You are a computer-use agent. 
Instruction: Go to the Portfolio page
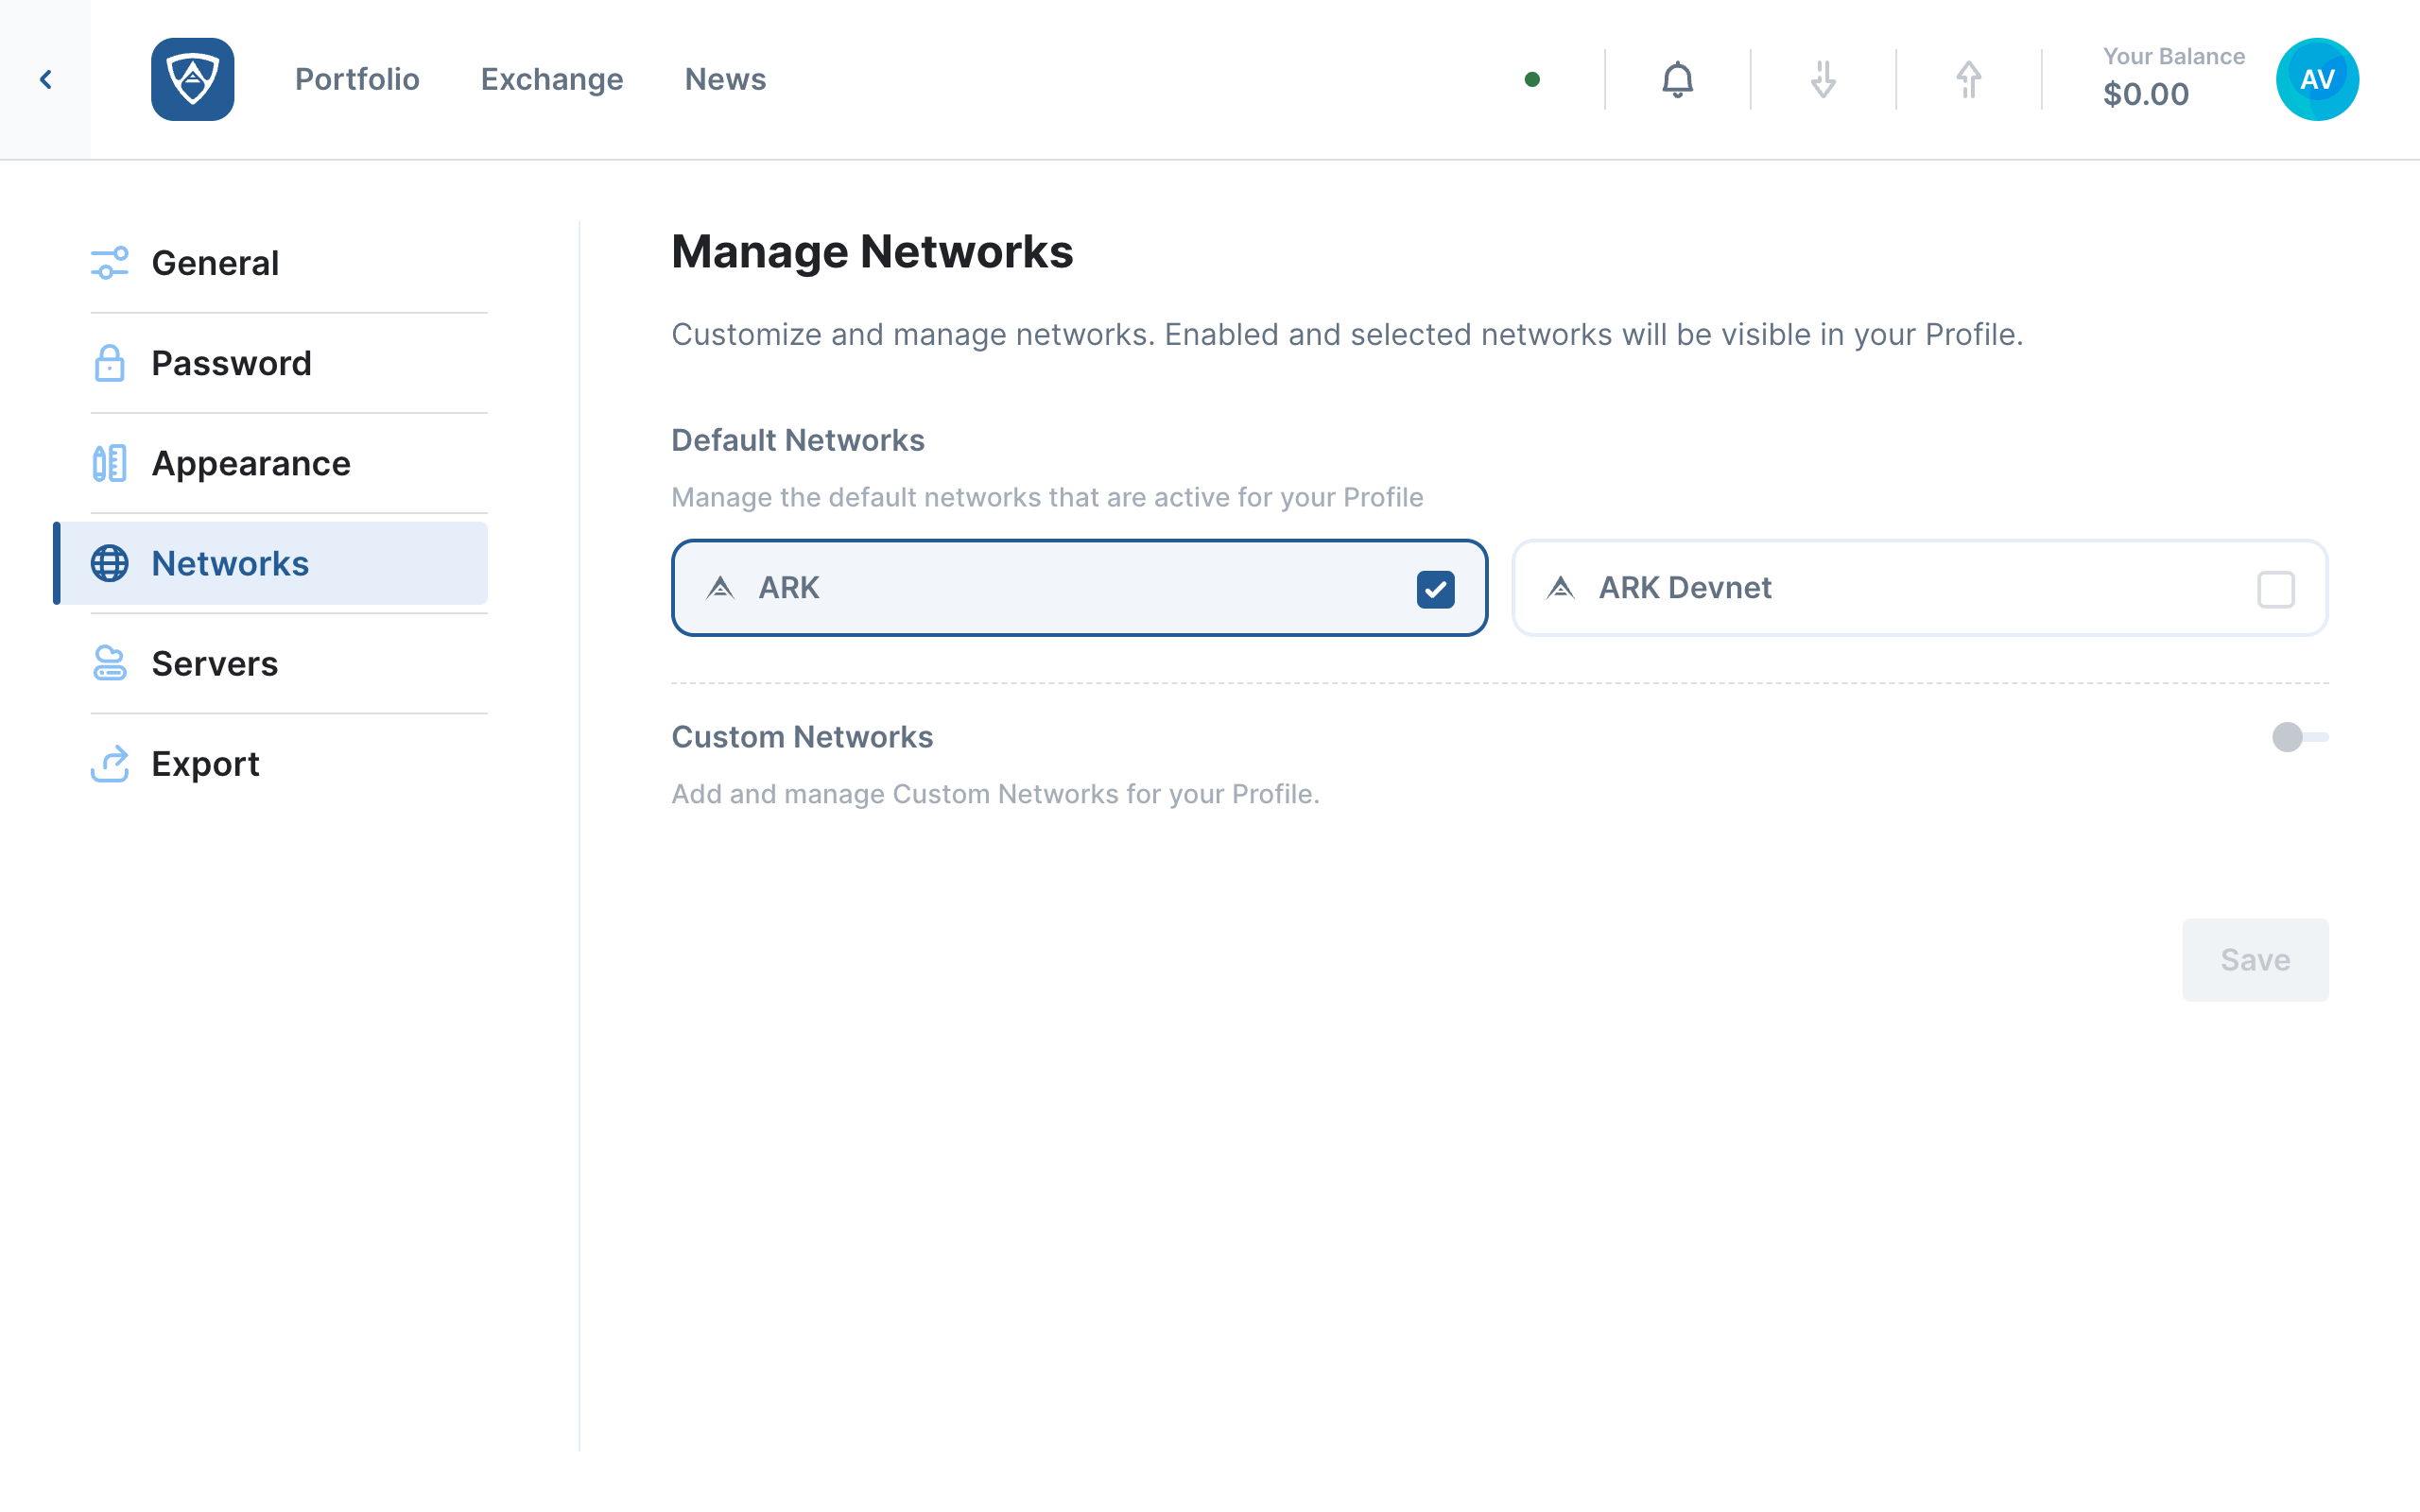click(x=357, y=79)
